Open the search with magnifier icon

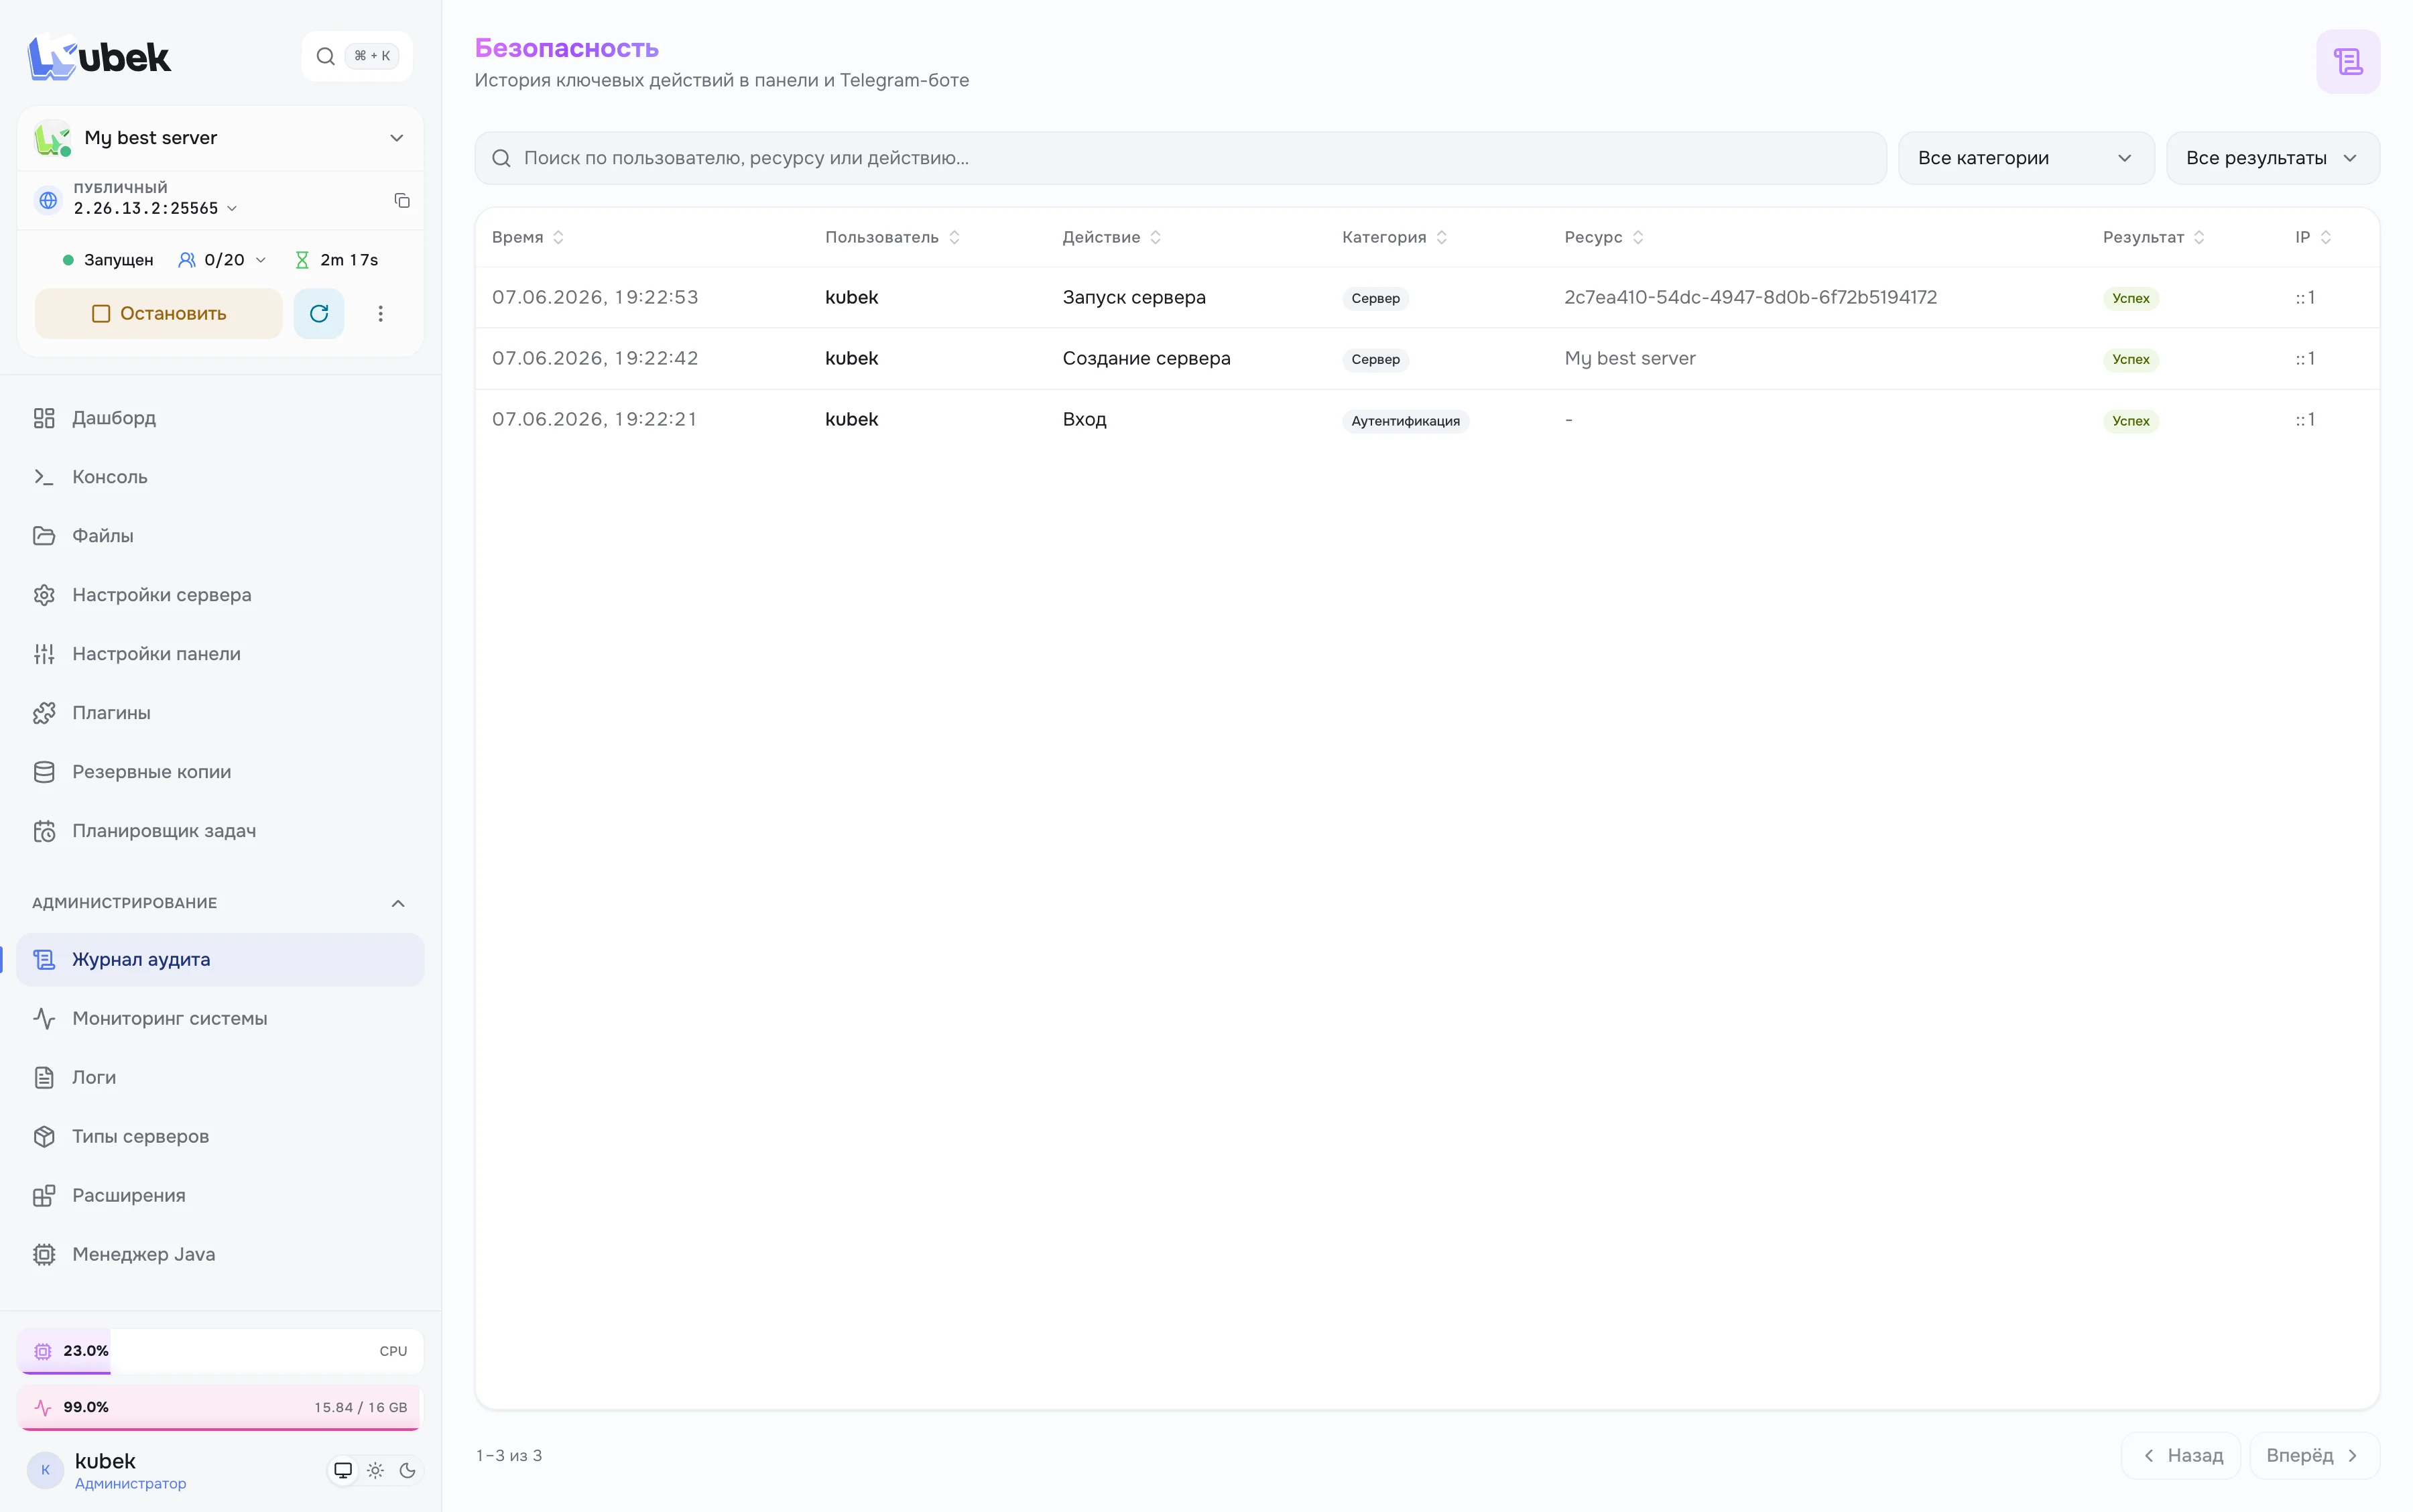(357, 56)
